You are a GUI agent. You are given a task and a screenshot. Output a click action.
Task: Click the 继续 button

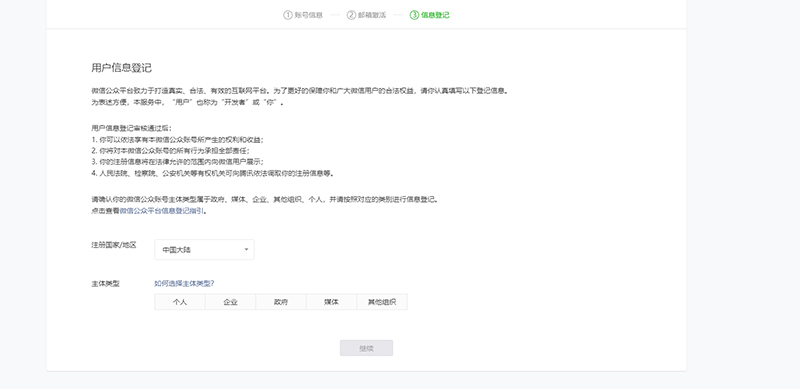click(x=366, y=348)
